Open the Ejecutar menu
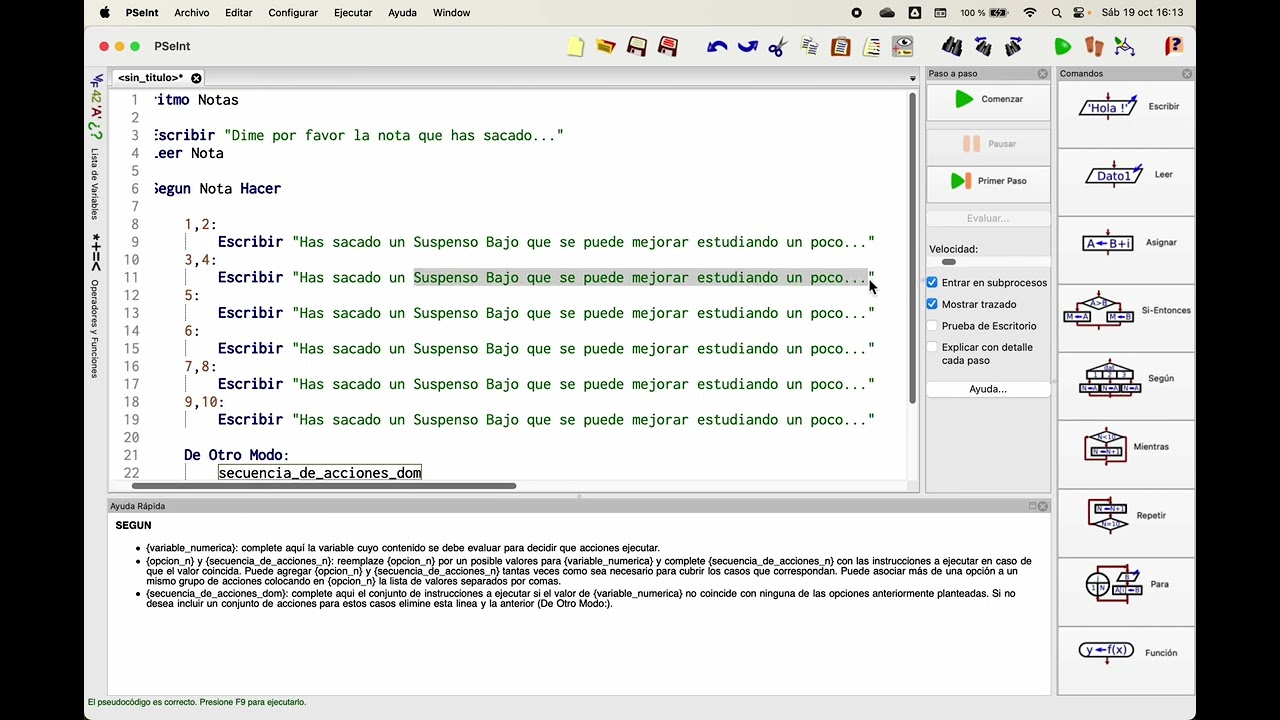The height and width of the screenshot is (720, 1280). [x=353, y=13]
